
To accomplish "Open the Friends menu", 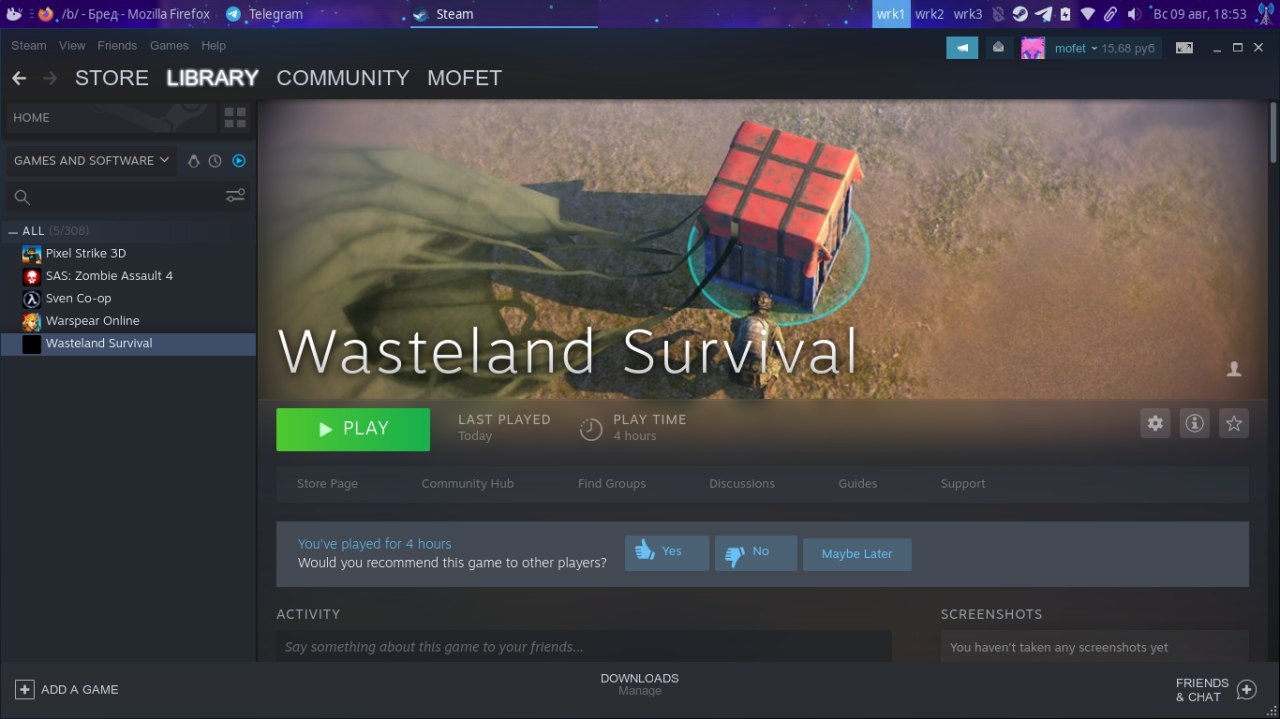I will 117,45.
